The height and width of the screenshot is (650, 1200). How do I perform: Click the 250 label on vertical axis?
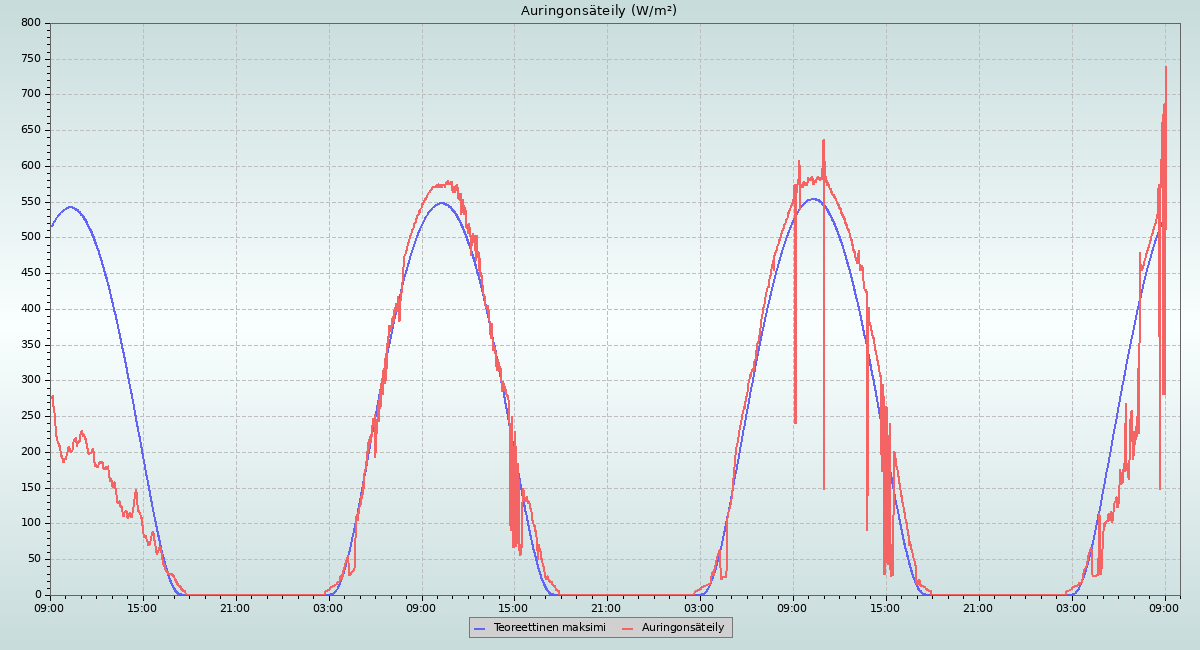(31, 416)
